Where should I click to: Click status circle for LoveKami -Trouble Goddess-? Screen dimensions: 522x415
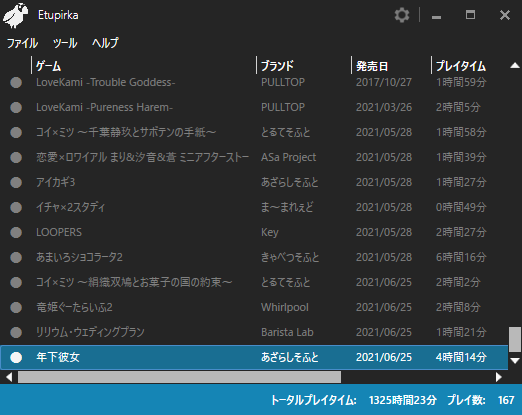[16, 82]
